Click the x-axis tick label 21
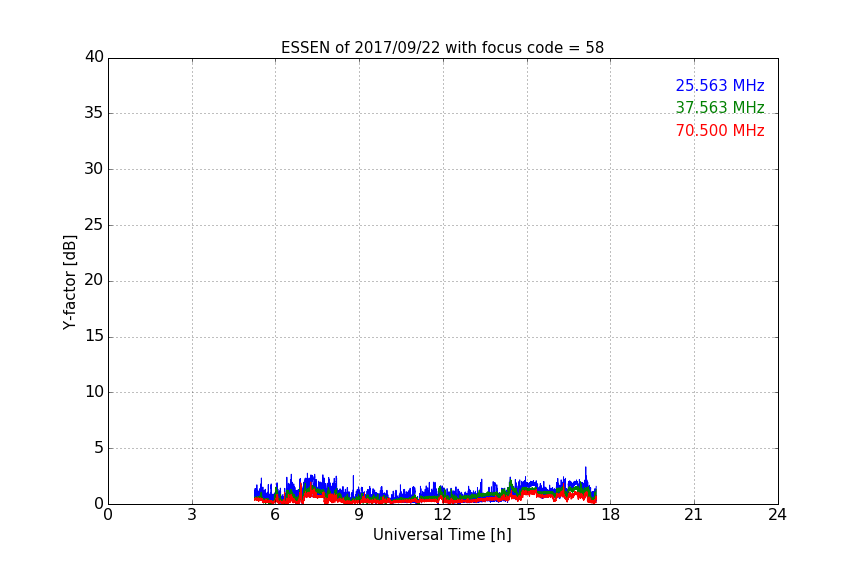The image size is (864, 576). (x=694, y=515)
